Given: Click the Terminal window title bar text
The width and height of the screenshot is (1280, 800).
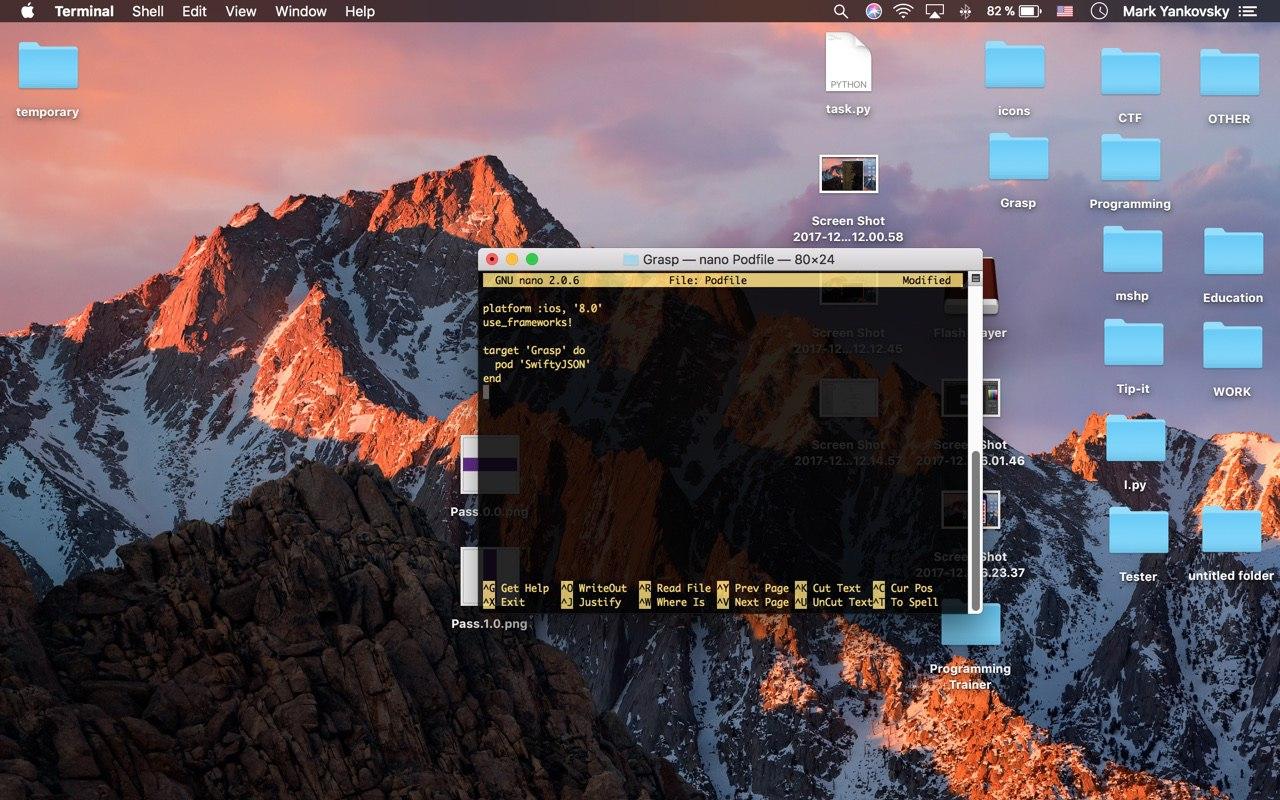Looking at the screenshot, I should pyautogui.click(x=738, y=260).
